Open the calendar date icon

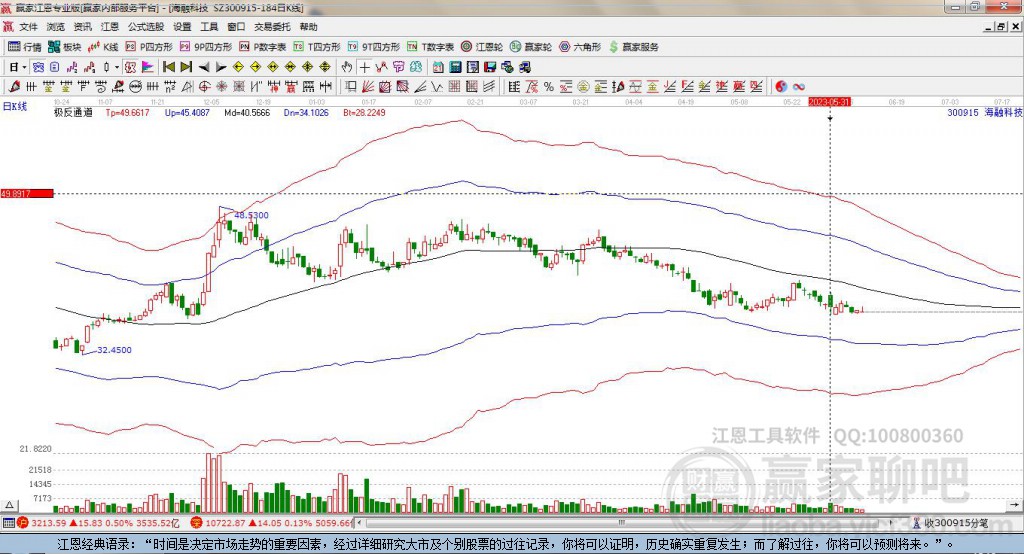pos(438,67)
